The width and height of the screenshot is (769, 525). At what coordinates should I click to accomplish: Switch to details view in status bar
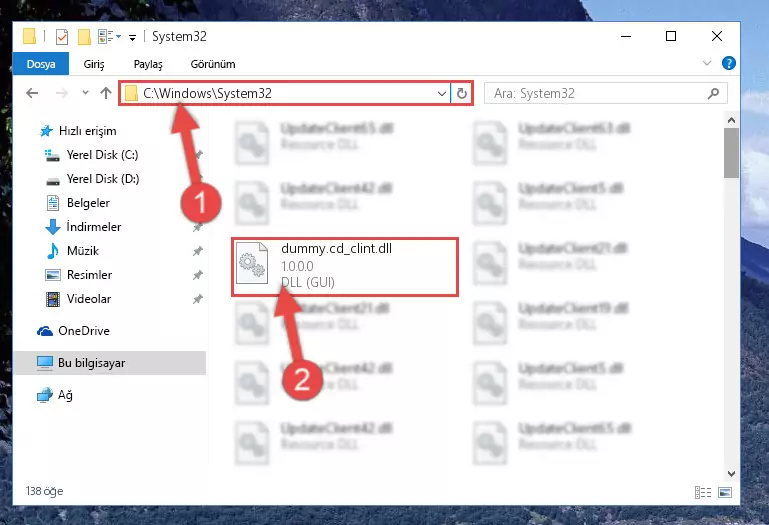pyautogui.click(x=702, y=492)
